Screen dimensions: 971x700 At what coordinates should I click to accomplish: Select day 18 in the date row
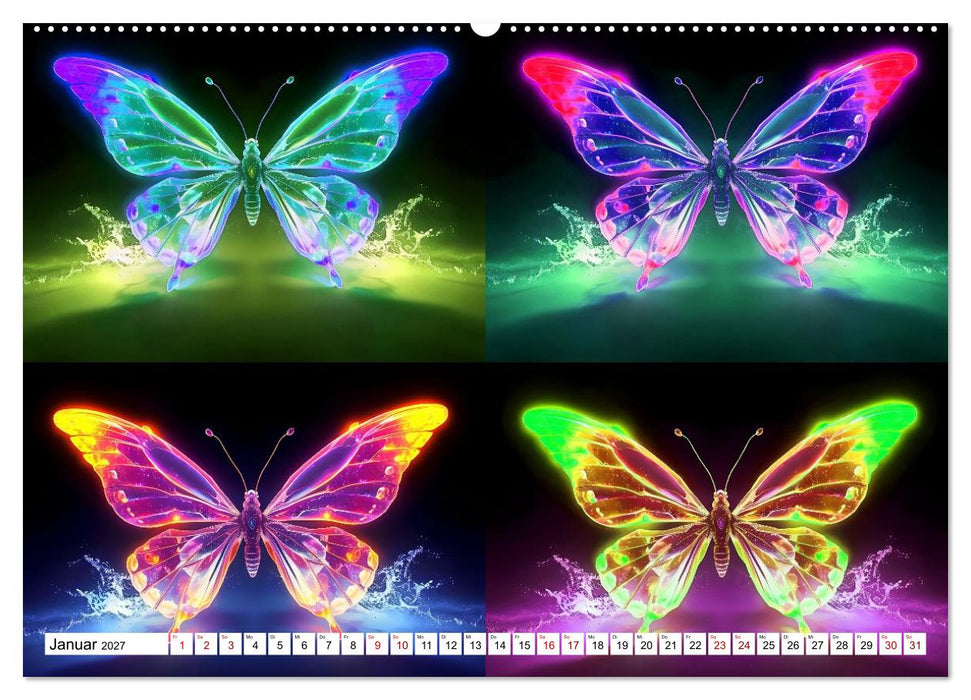coord(597,644)
